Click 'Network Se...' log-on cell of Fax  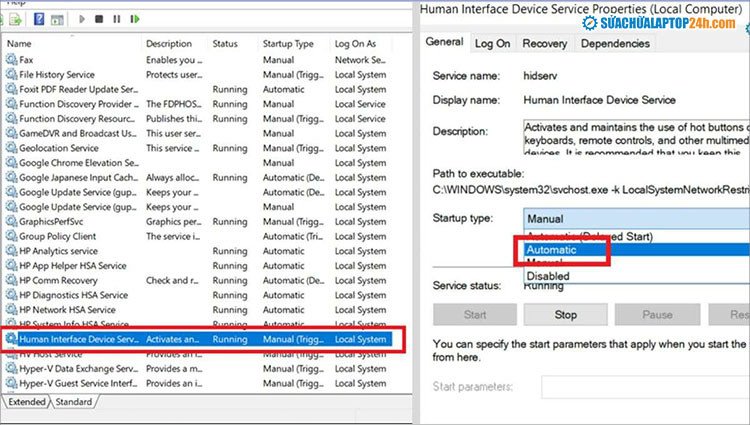pos(360,60)
